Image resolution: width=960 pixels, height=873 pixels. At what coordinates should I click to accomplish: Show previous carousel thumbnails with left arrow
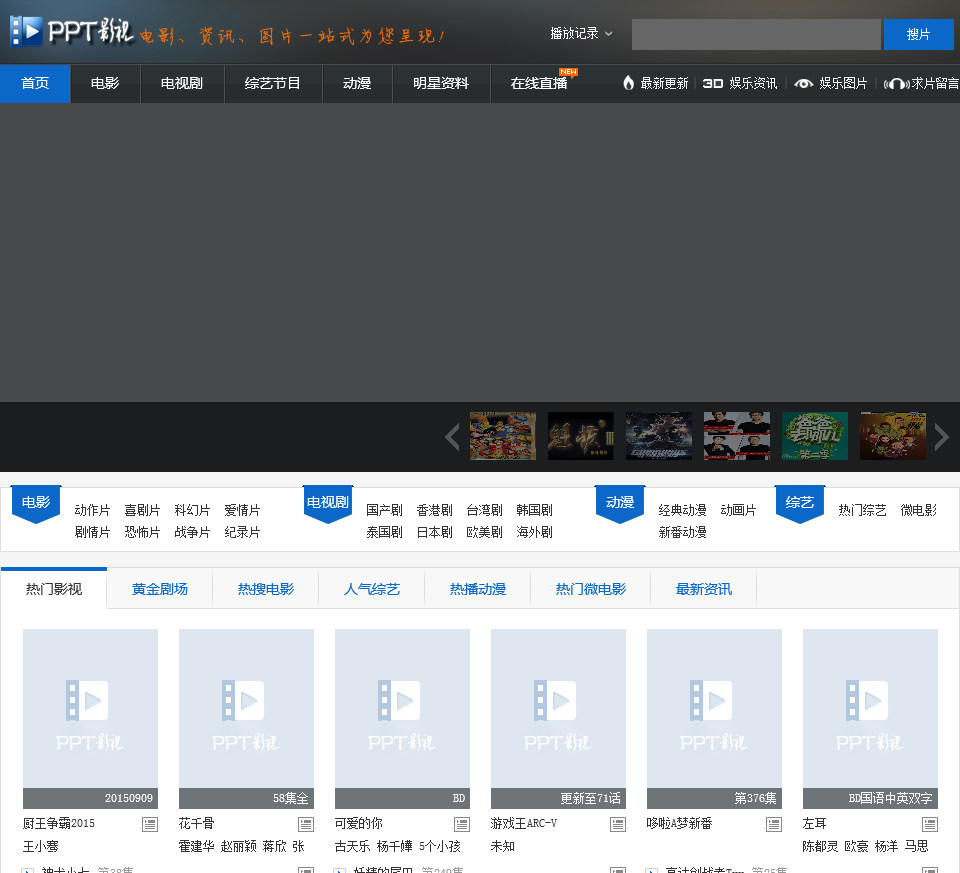point(452,437)
